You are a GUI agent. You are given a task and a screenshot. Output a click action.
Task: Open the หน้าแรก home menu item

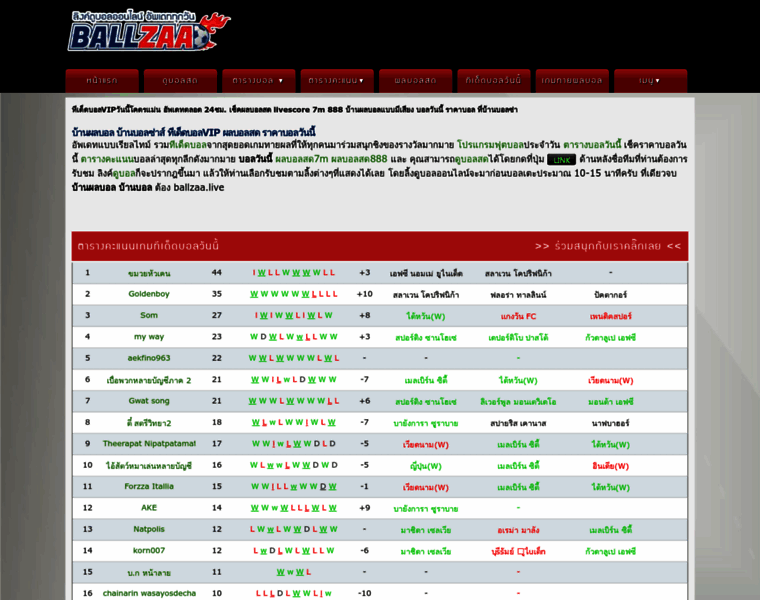pos(102,80)
